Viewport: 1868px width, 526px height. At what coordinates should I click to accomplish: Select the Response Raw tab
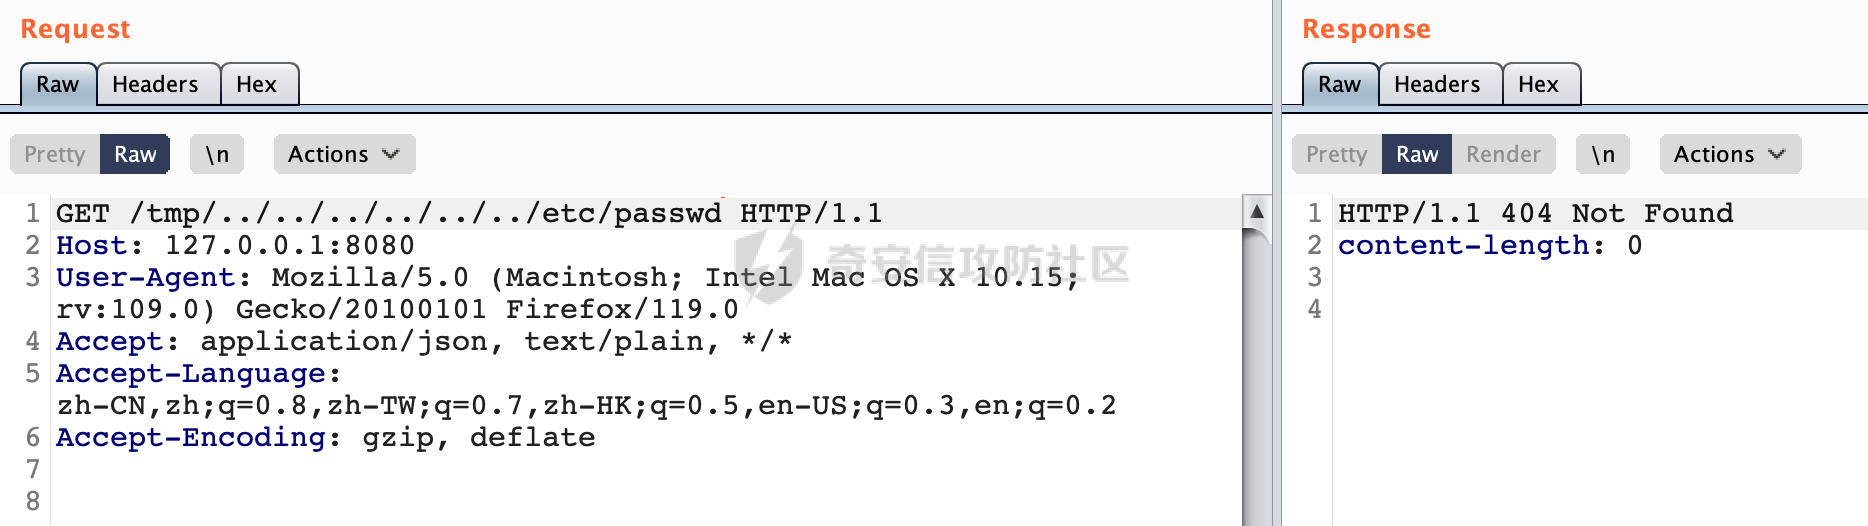[x=1340, y=84]
